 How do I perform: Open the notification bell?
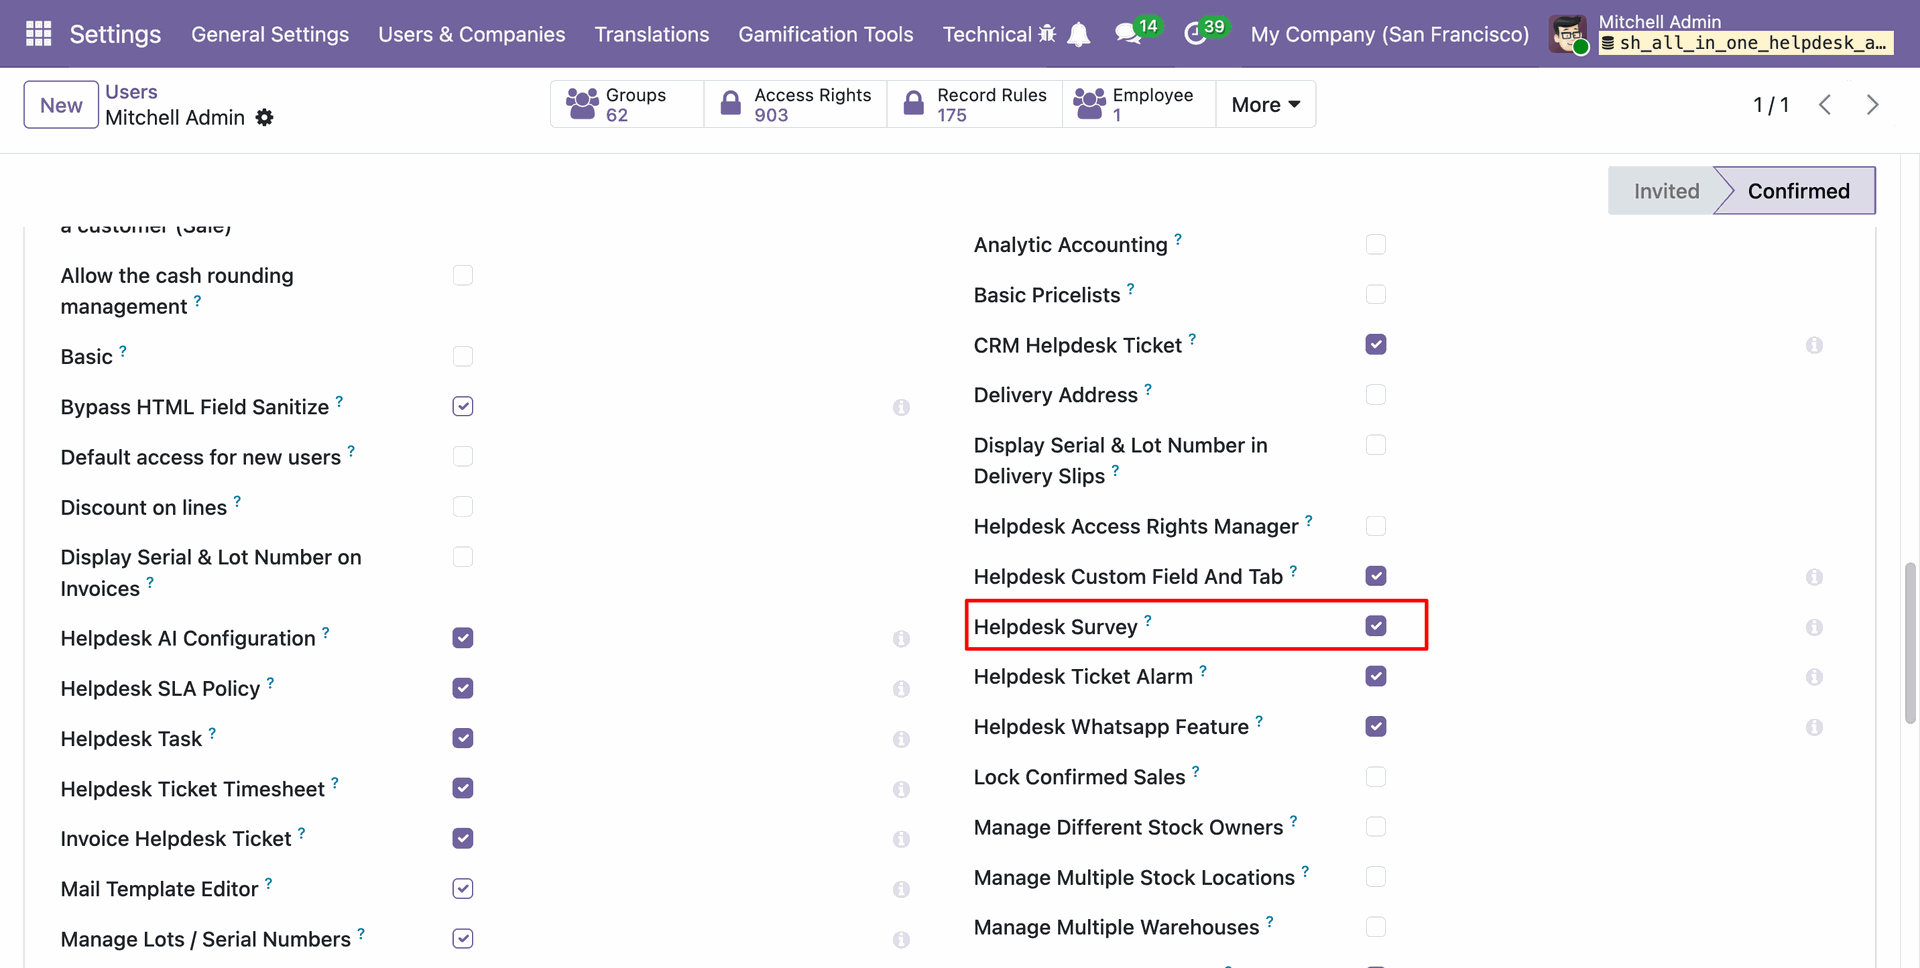[x=1079, y=35]
